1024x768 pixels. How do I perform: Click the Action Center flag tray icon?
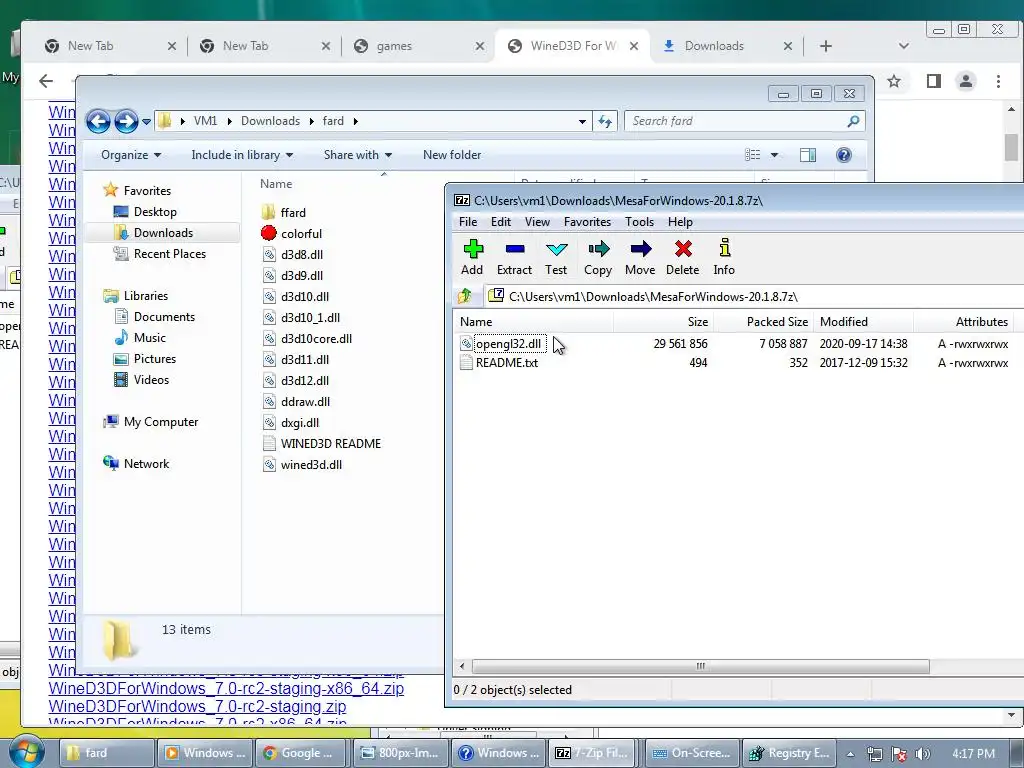[899, 754]
